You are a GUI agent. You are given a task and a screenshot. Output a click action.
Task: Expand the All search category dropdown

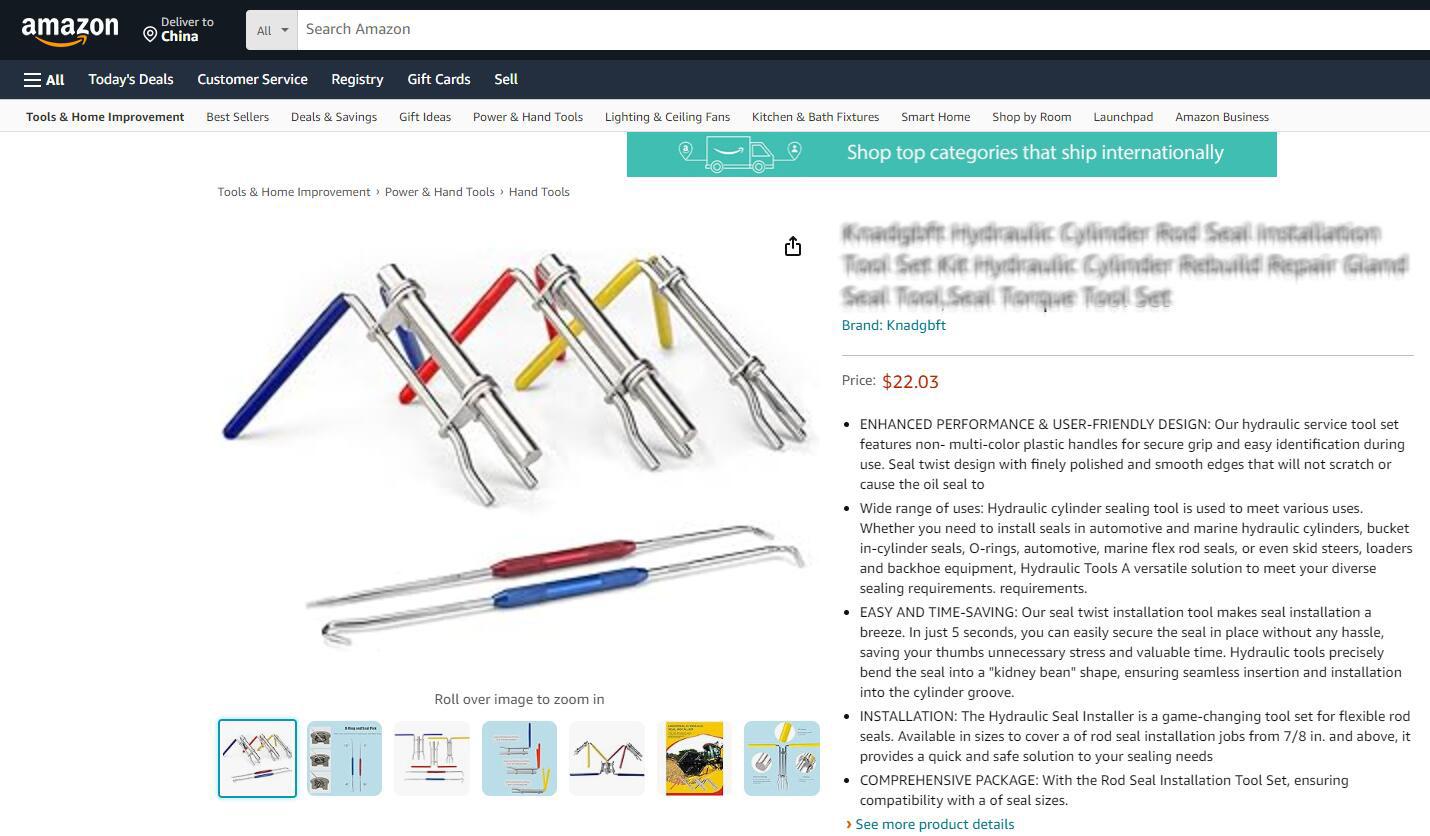272,30
